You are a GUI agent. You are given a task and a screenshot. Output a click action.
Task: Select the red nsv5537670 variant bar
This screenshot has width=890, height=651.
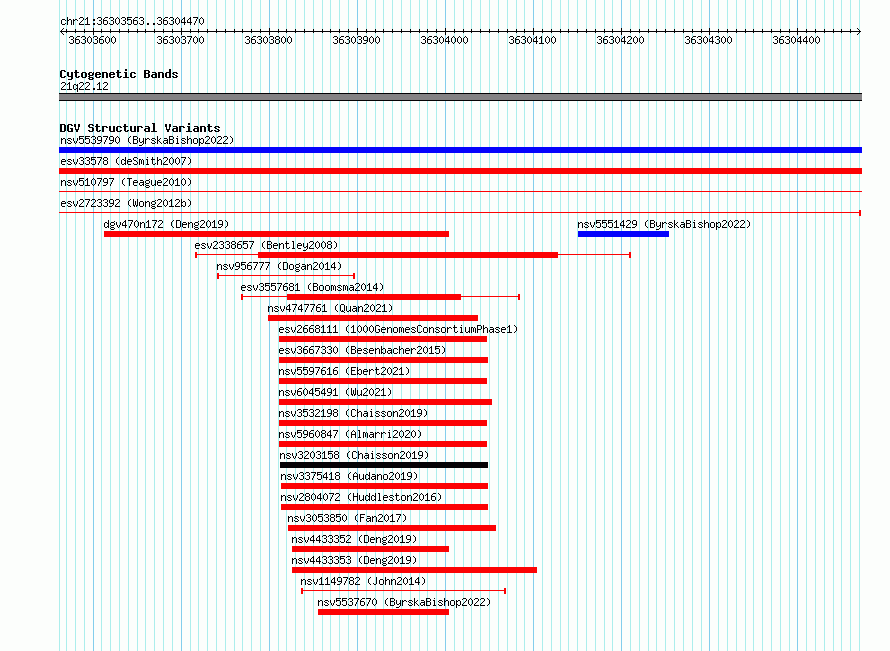[383, 612]
